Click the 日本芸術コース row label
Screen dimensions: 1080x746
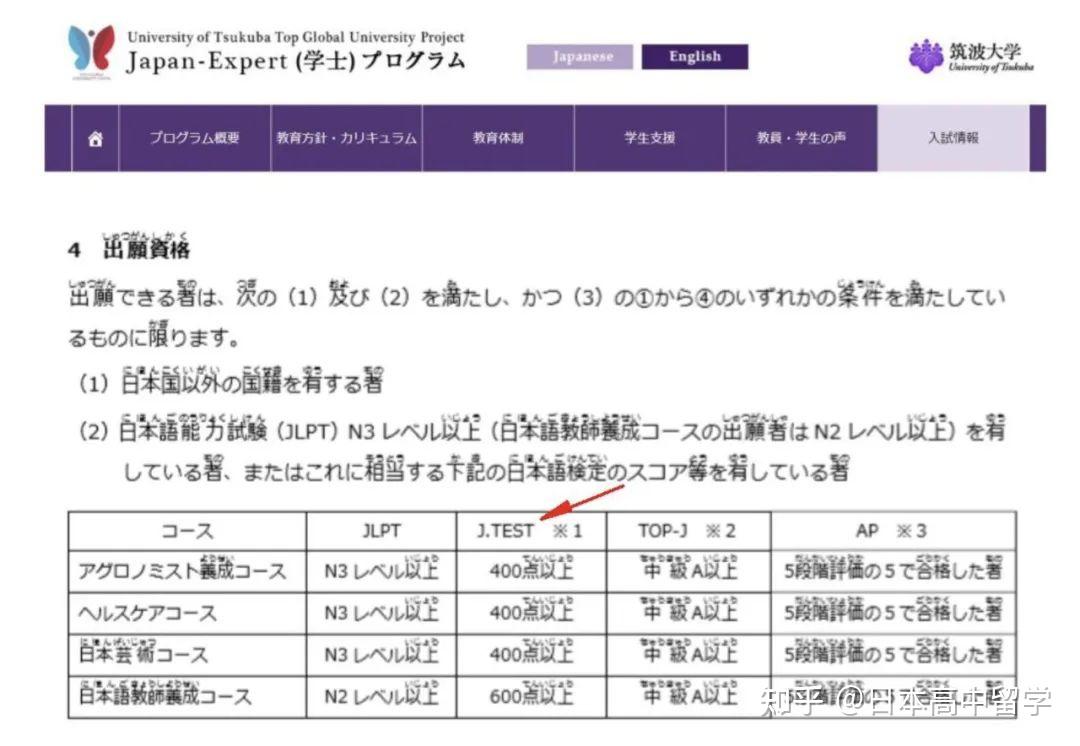tap(143, 652)
